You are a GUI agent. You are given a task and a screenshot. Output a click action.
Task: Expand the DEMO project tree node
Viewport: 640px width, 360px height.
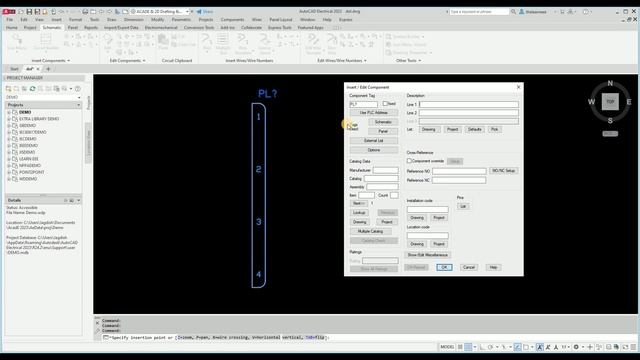click(9, 112)
